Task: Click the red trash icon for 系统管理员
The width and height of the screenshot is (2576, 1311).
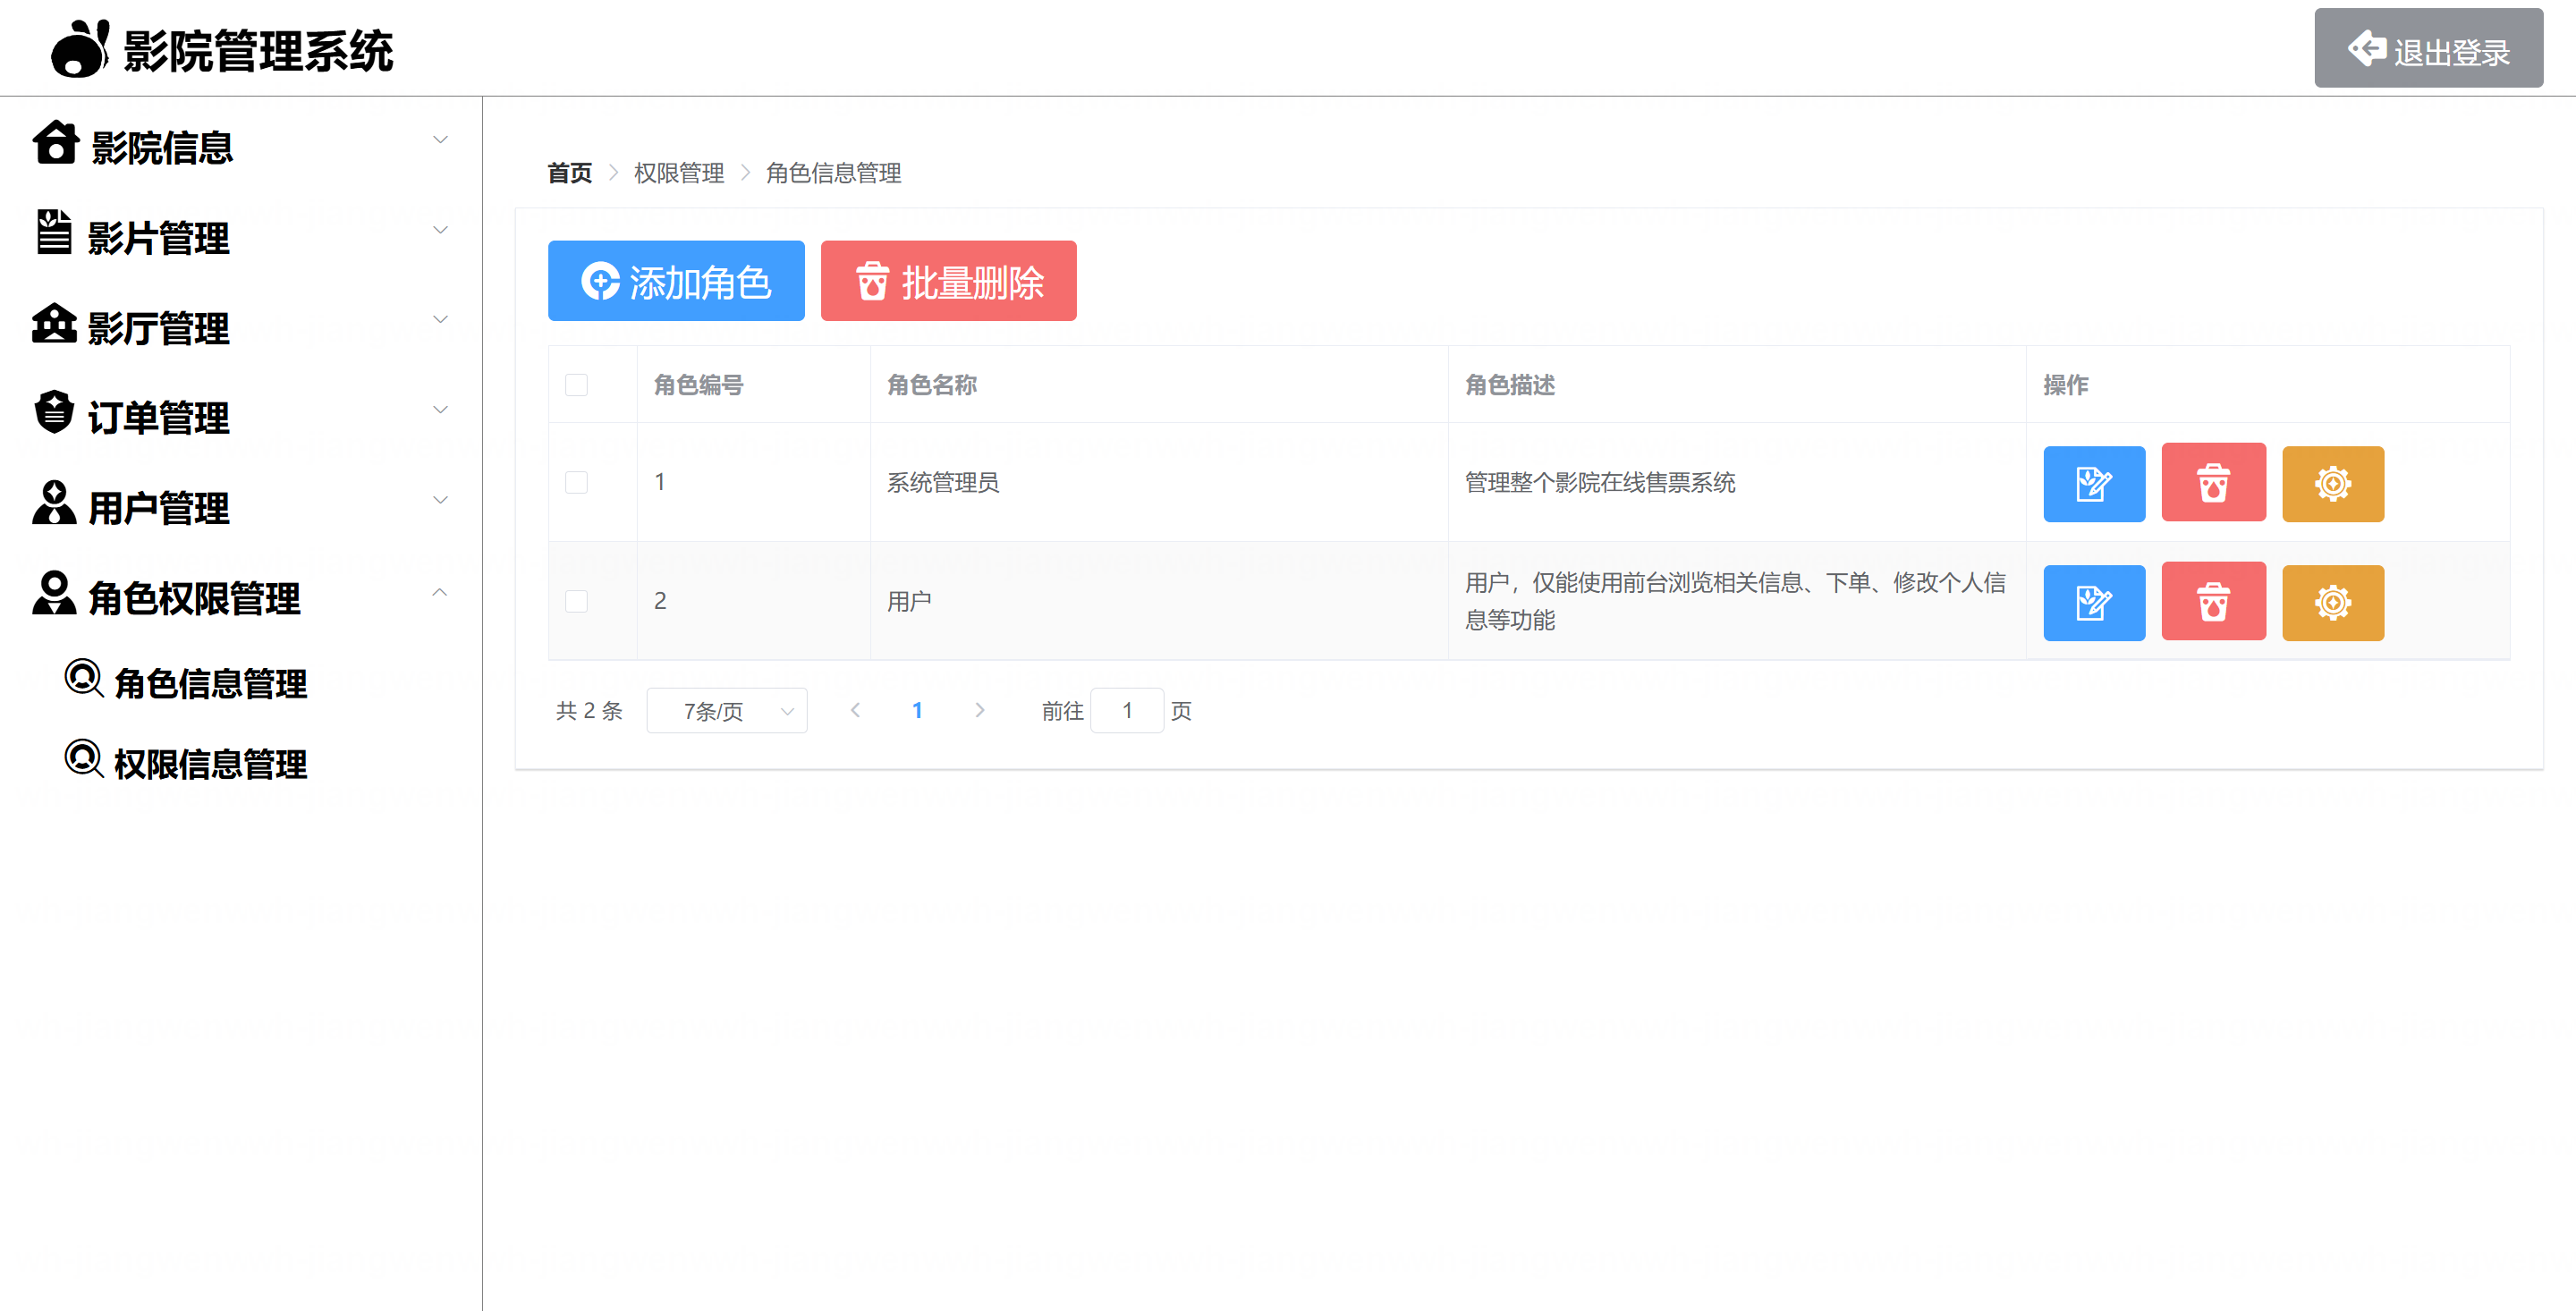Action: tap(2212, 483)
